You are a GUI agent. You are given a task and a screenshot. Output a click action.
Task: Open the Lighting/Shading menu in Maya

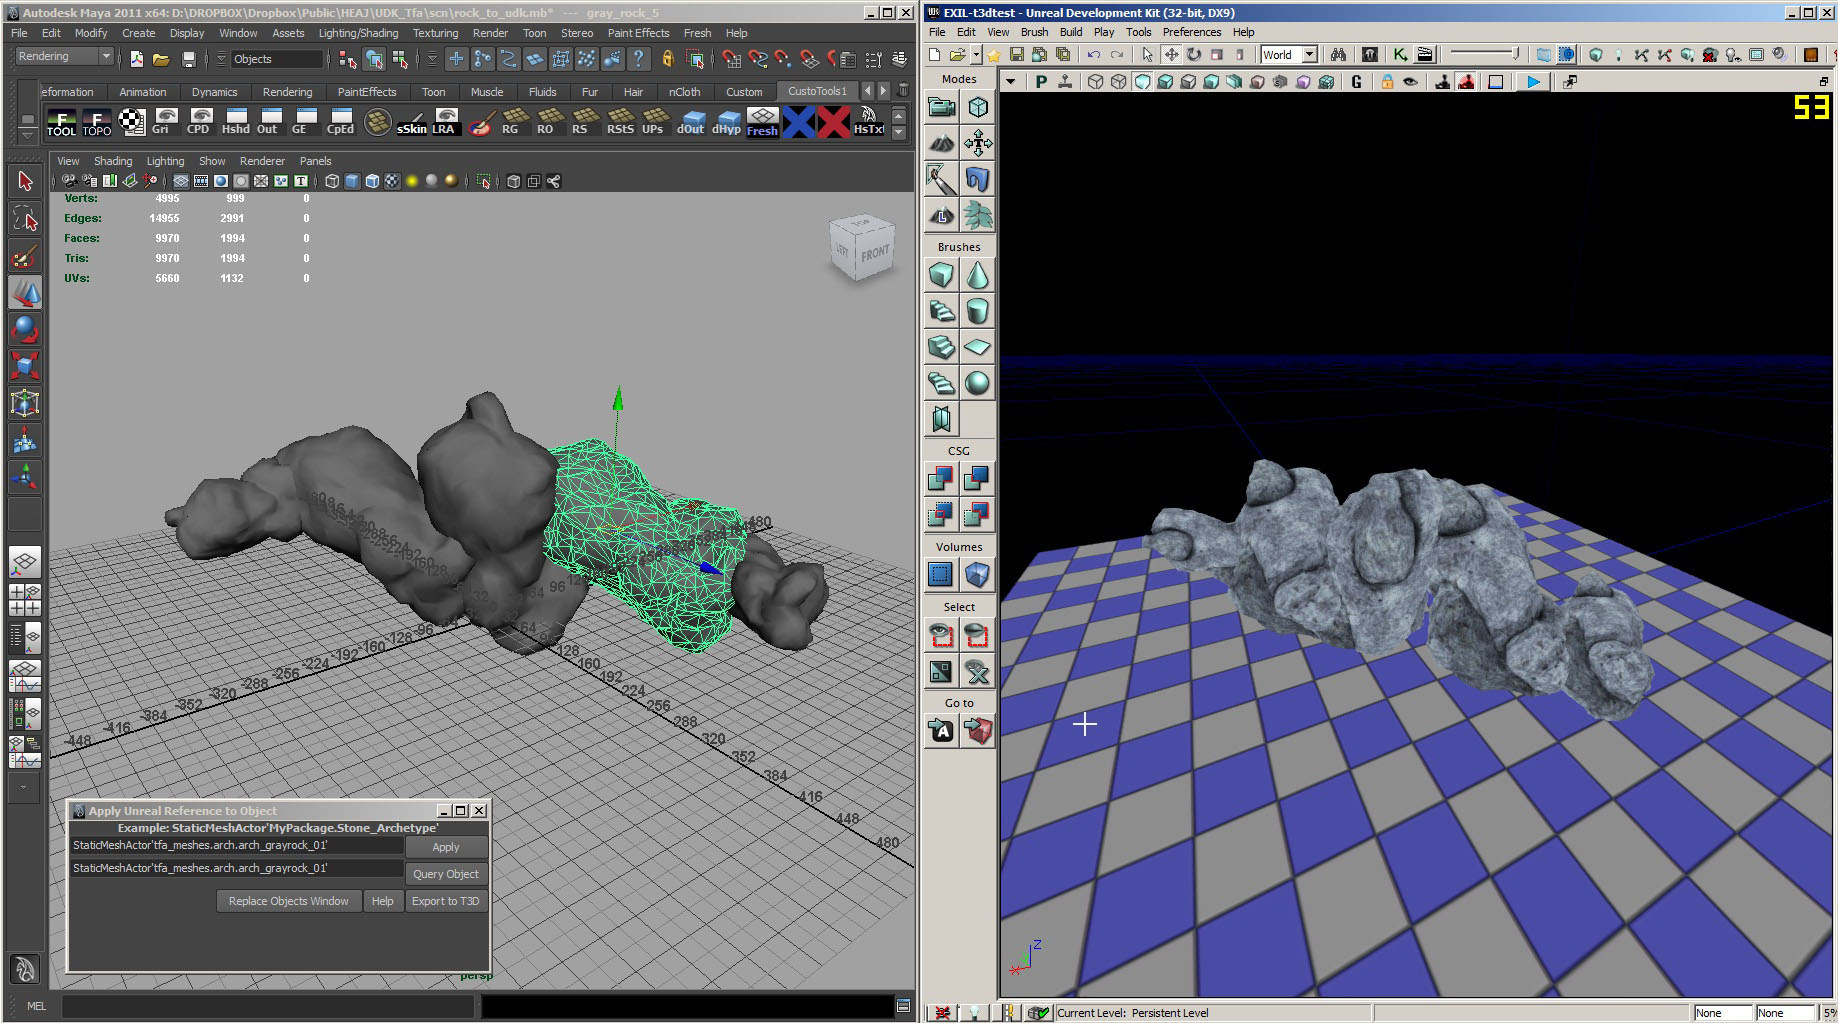click(x=358, y=33)
